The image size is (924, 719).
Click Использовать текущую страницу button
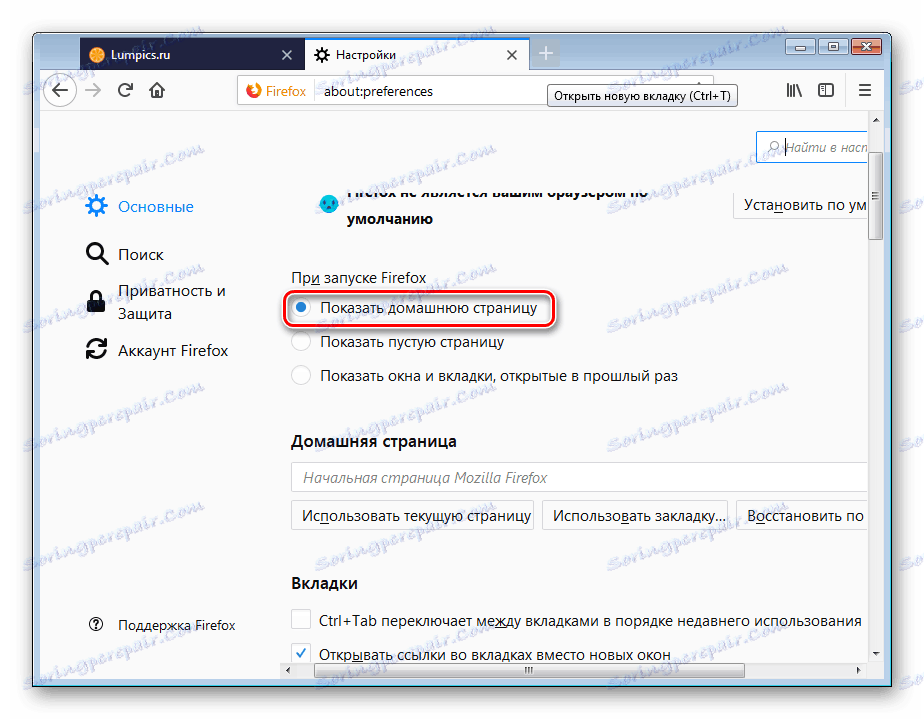[412, 516]
